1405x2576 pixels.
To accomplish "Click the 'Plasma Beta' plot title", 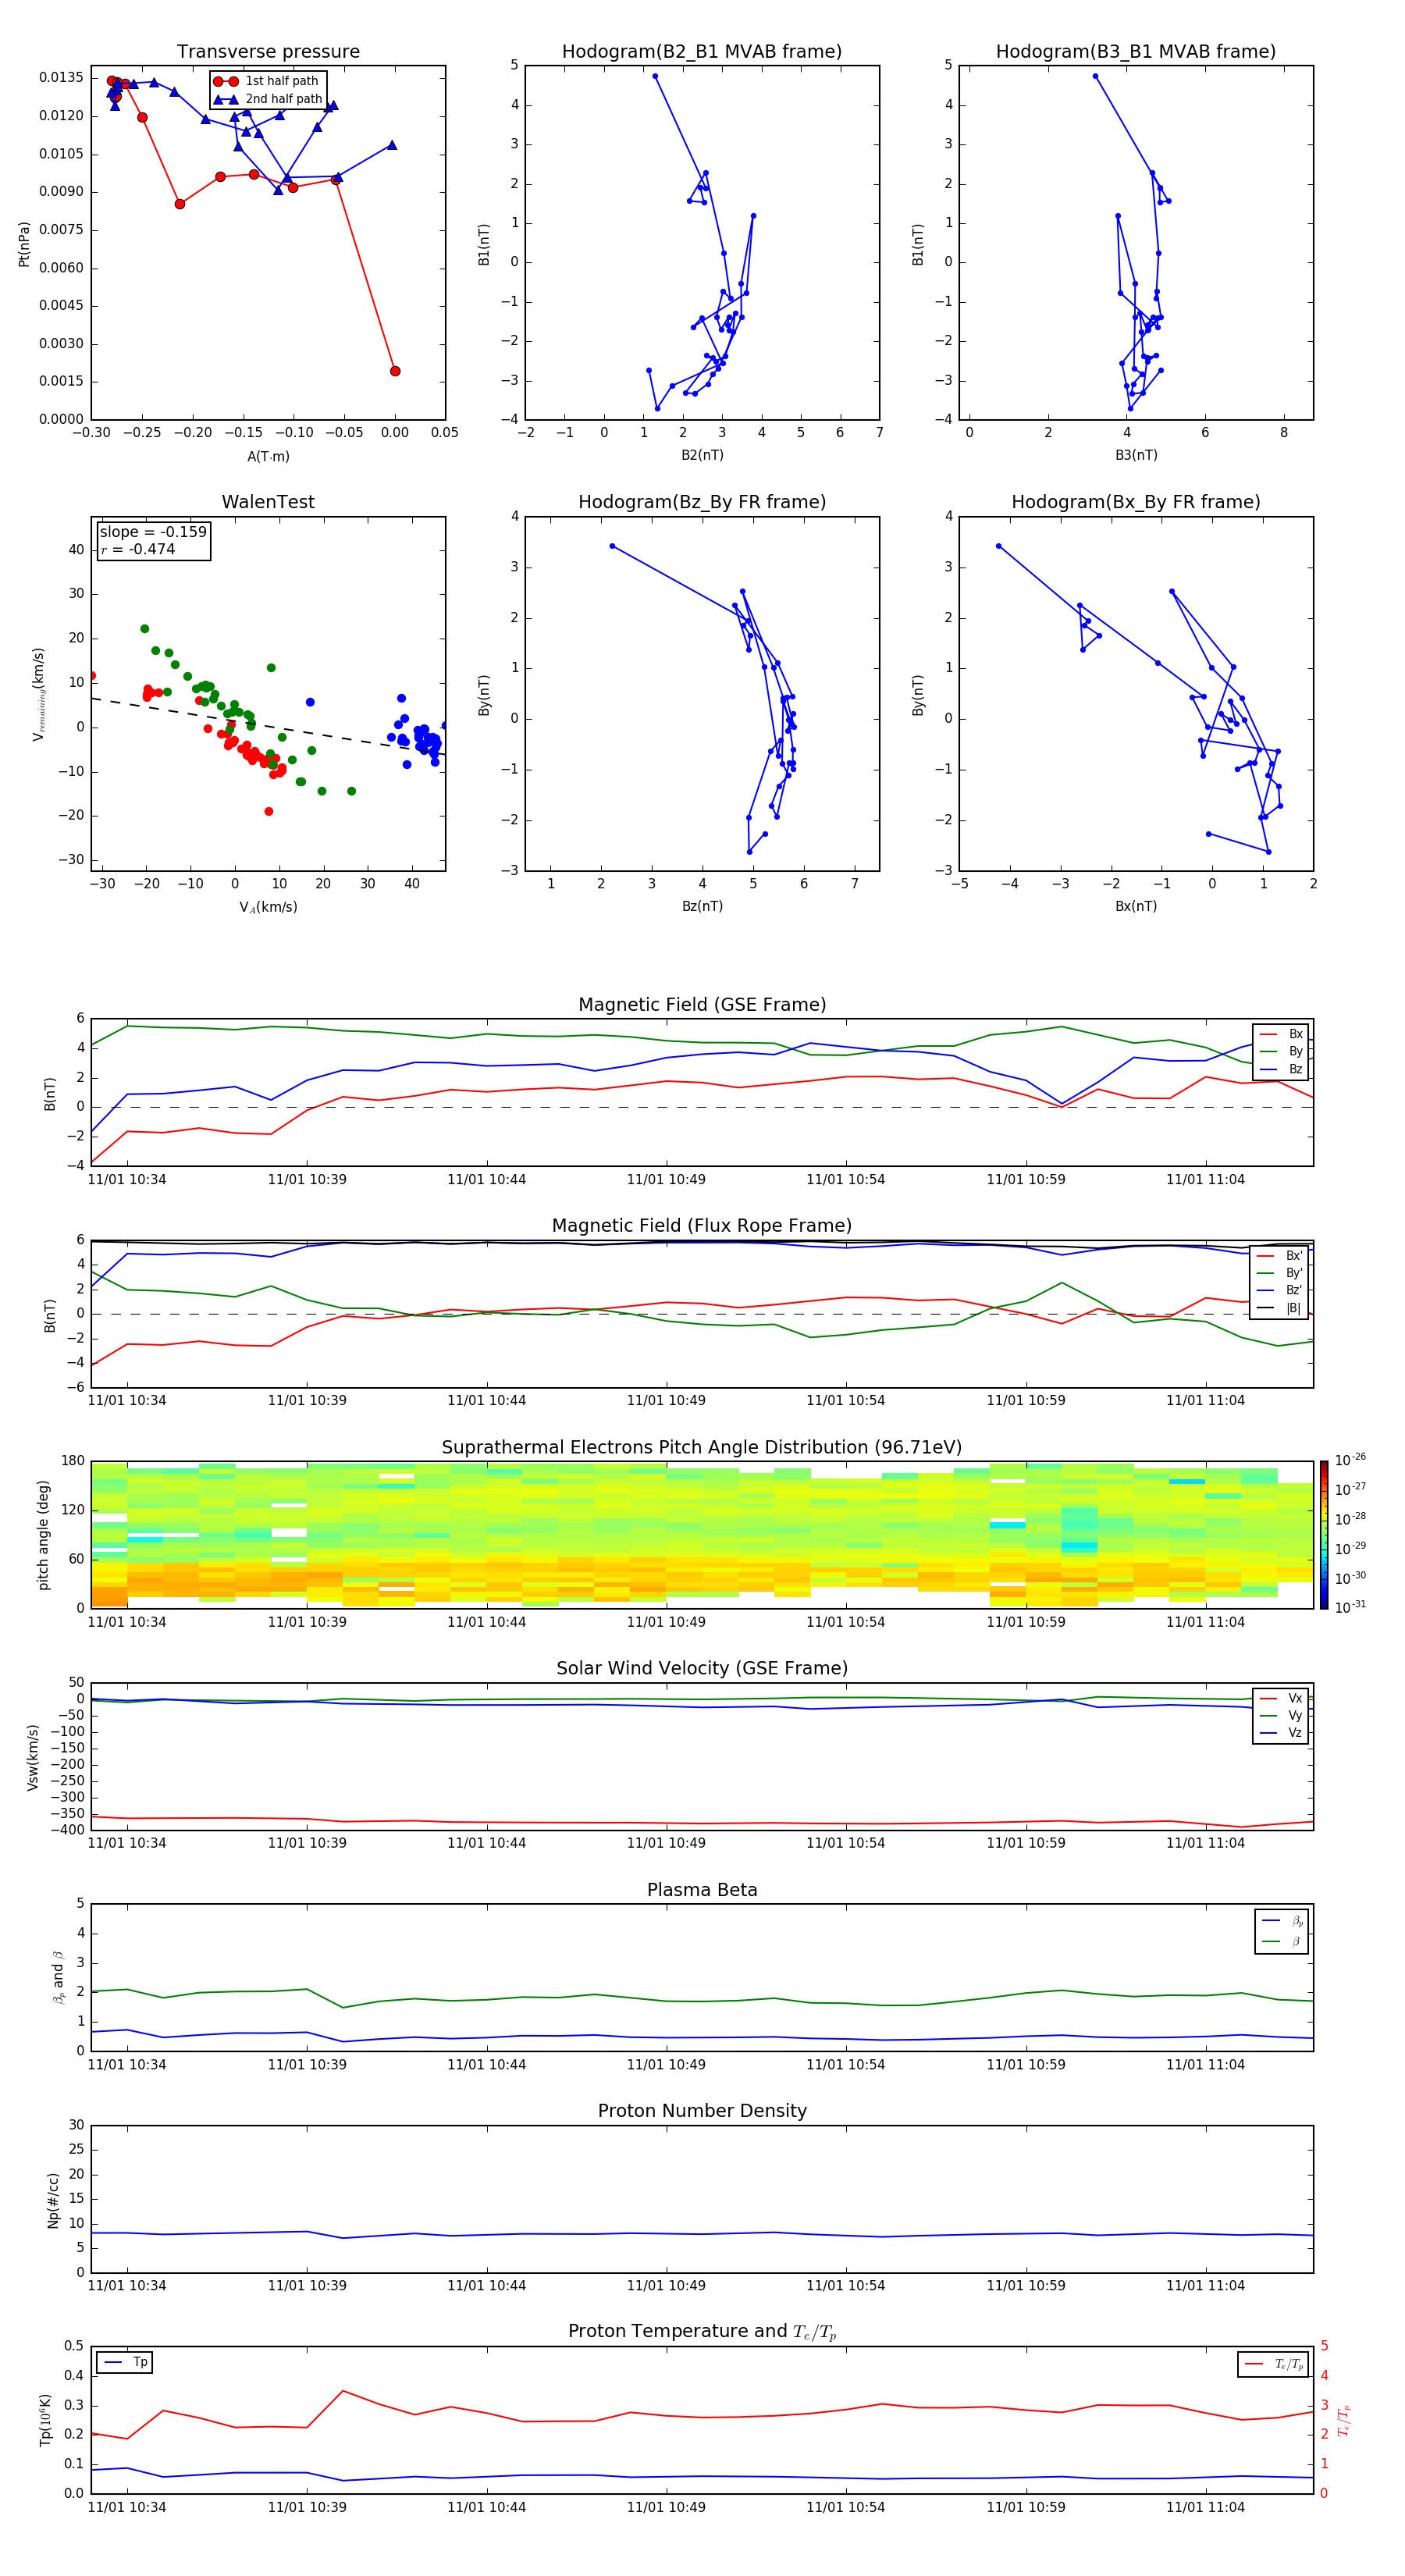I will click(x=702, y=1890).
